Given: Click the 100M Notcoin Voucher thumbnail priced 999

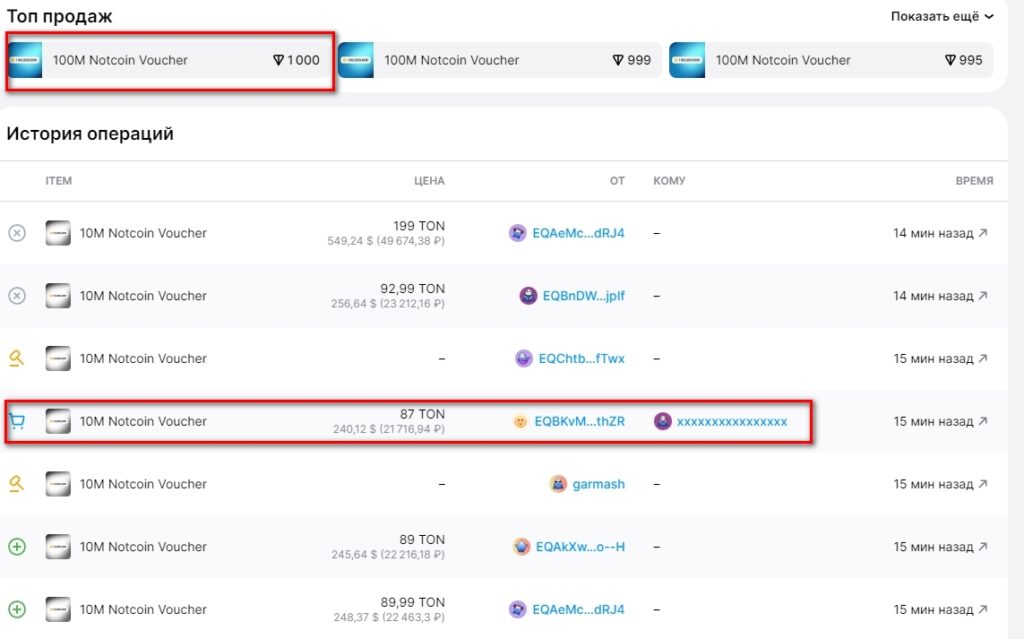Looking at the screenshot, I should pyautogui.click(x=357, y=60).
